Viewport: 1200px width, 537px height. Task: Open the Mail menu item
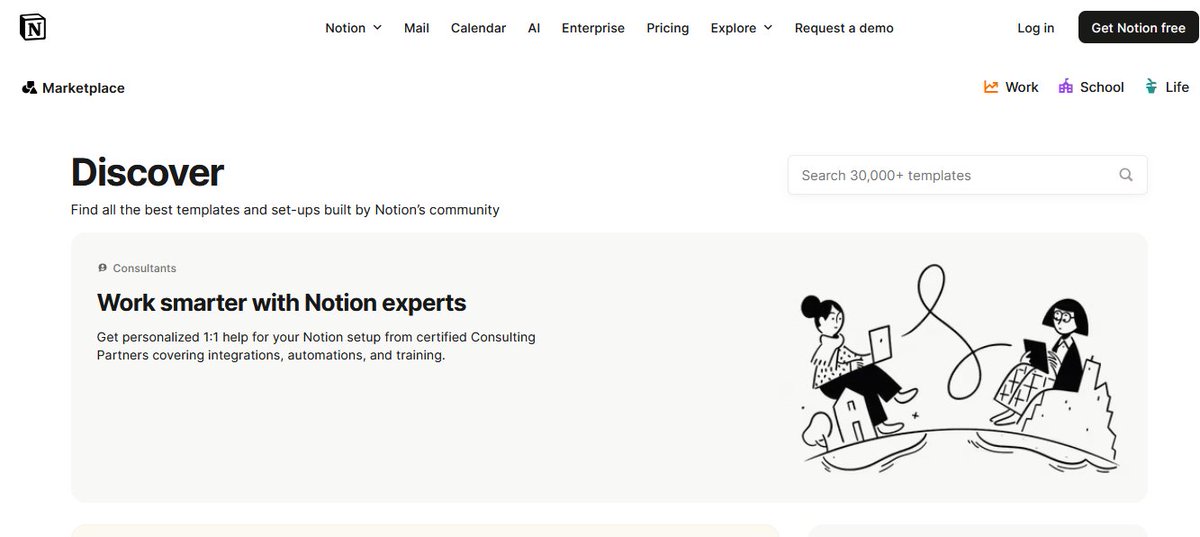(417, 28)
